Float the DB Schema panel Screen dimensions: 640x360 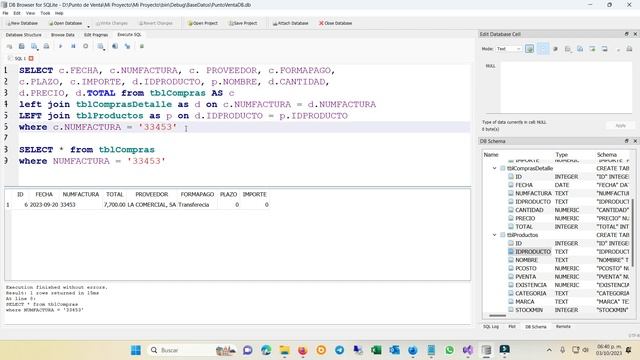[627, 141]
